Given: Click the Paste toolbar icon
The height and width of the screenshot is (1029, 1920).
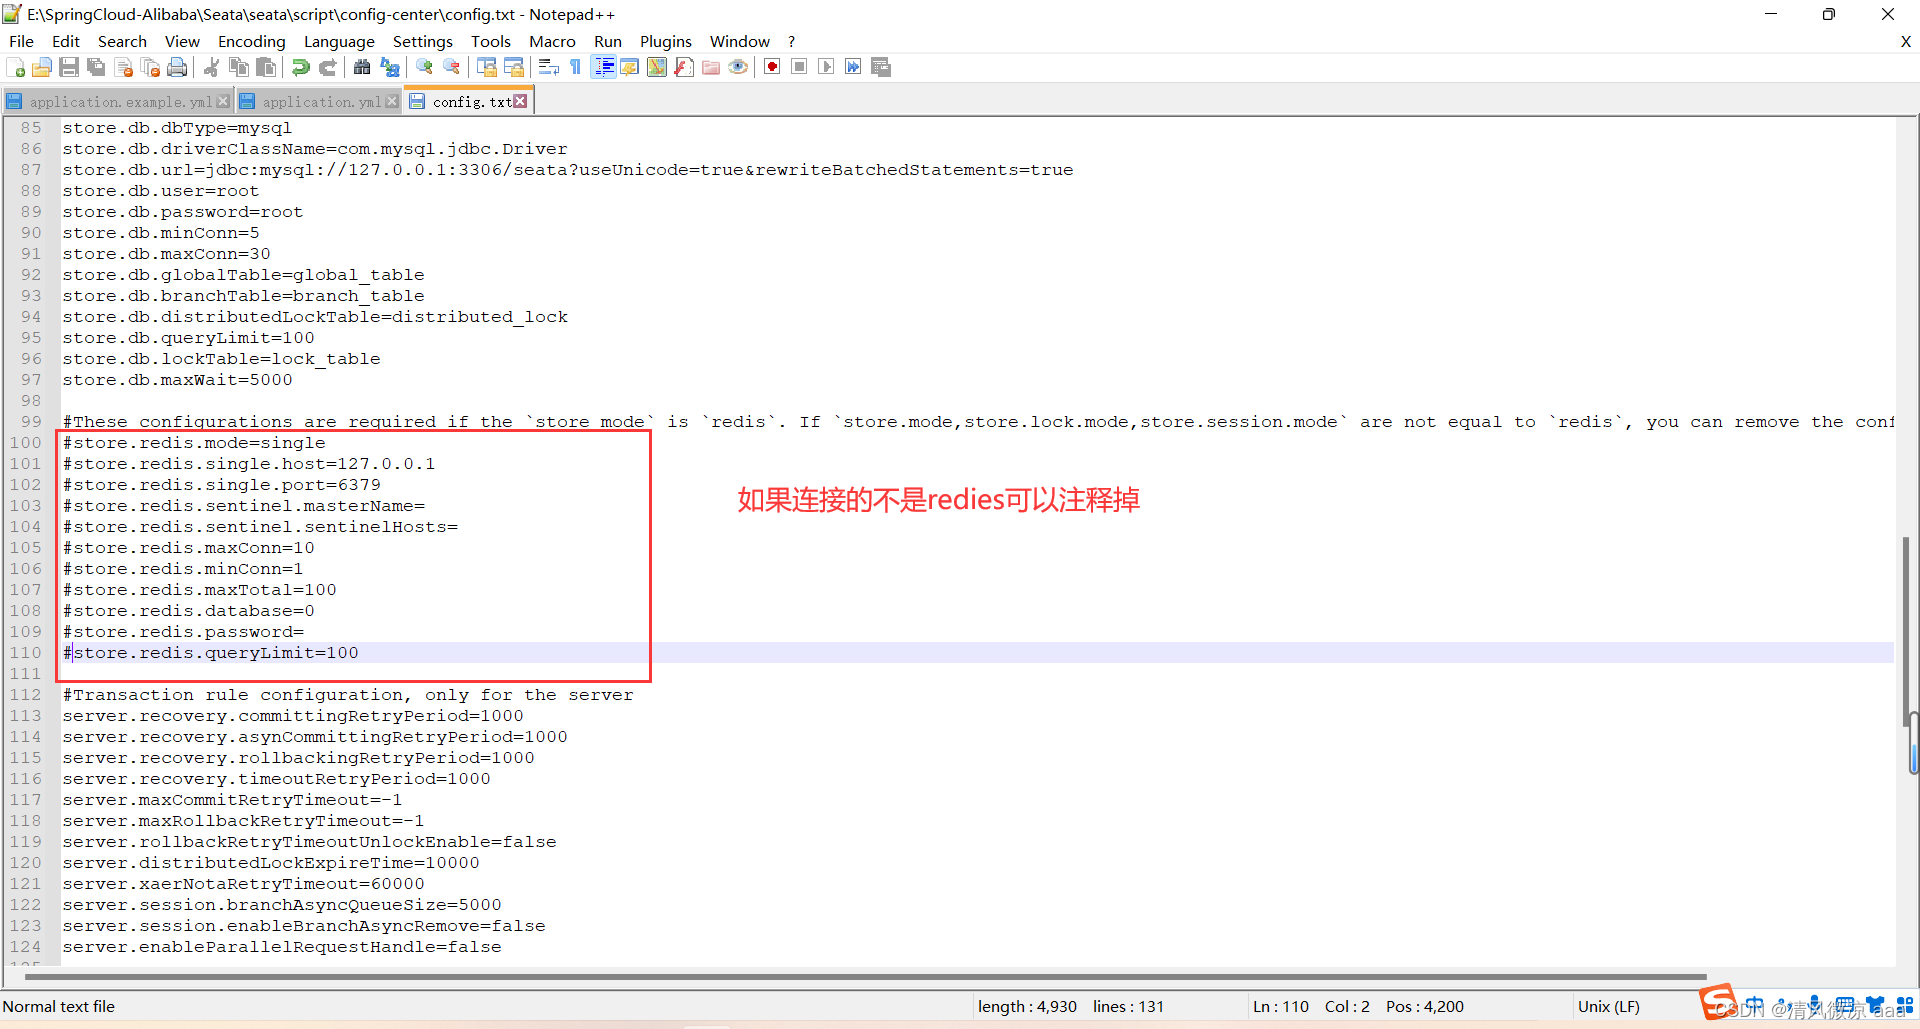Looking at the screenshot, I should (266, 67).
